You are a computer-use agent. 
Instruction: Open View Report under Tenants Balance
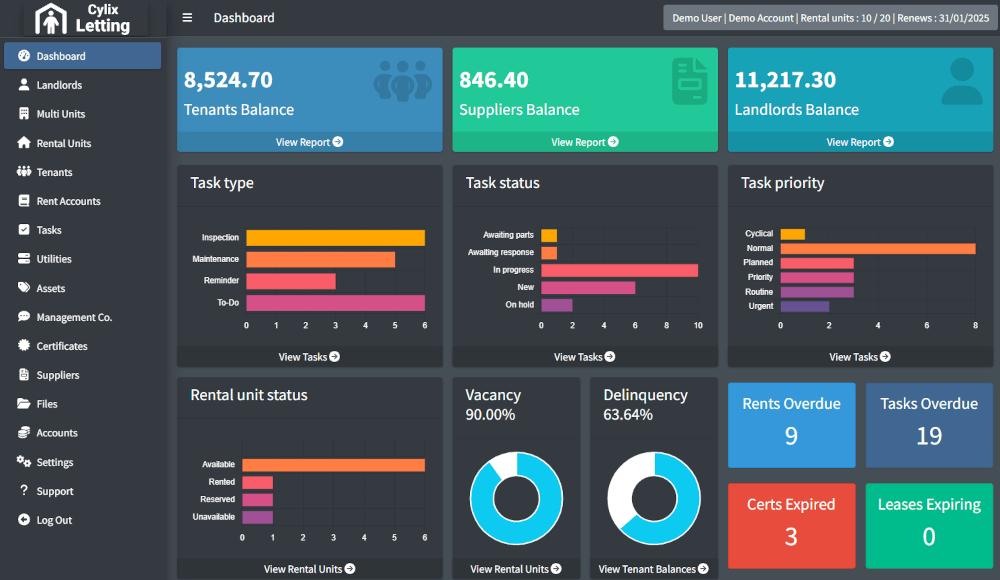tap(309, 142)
